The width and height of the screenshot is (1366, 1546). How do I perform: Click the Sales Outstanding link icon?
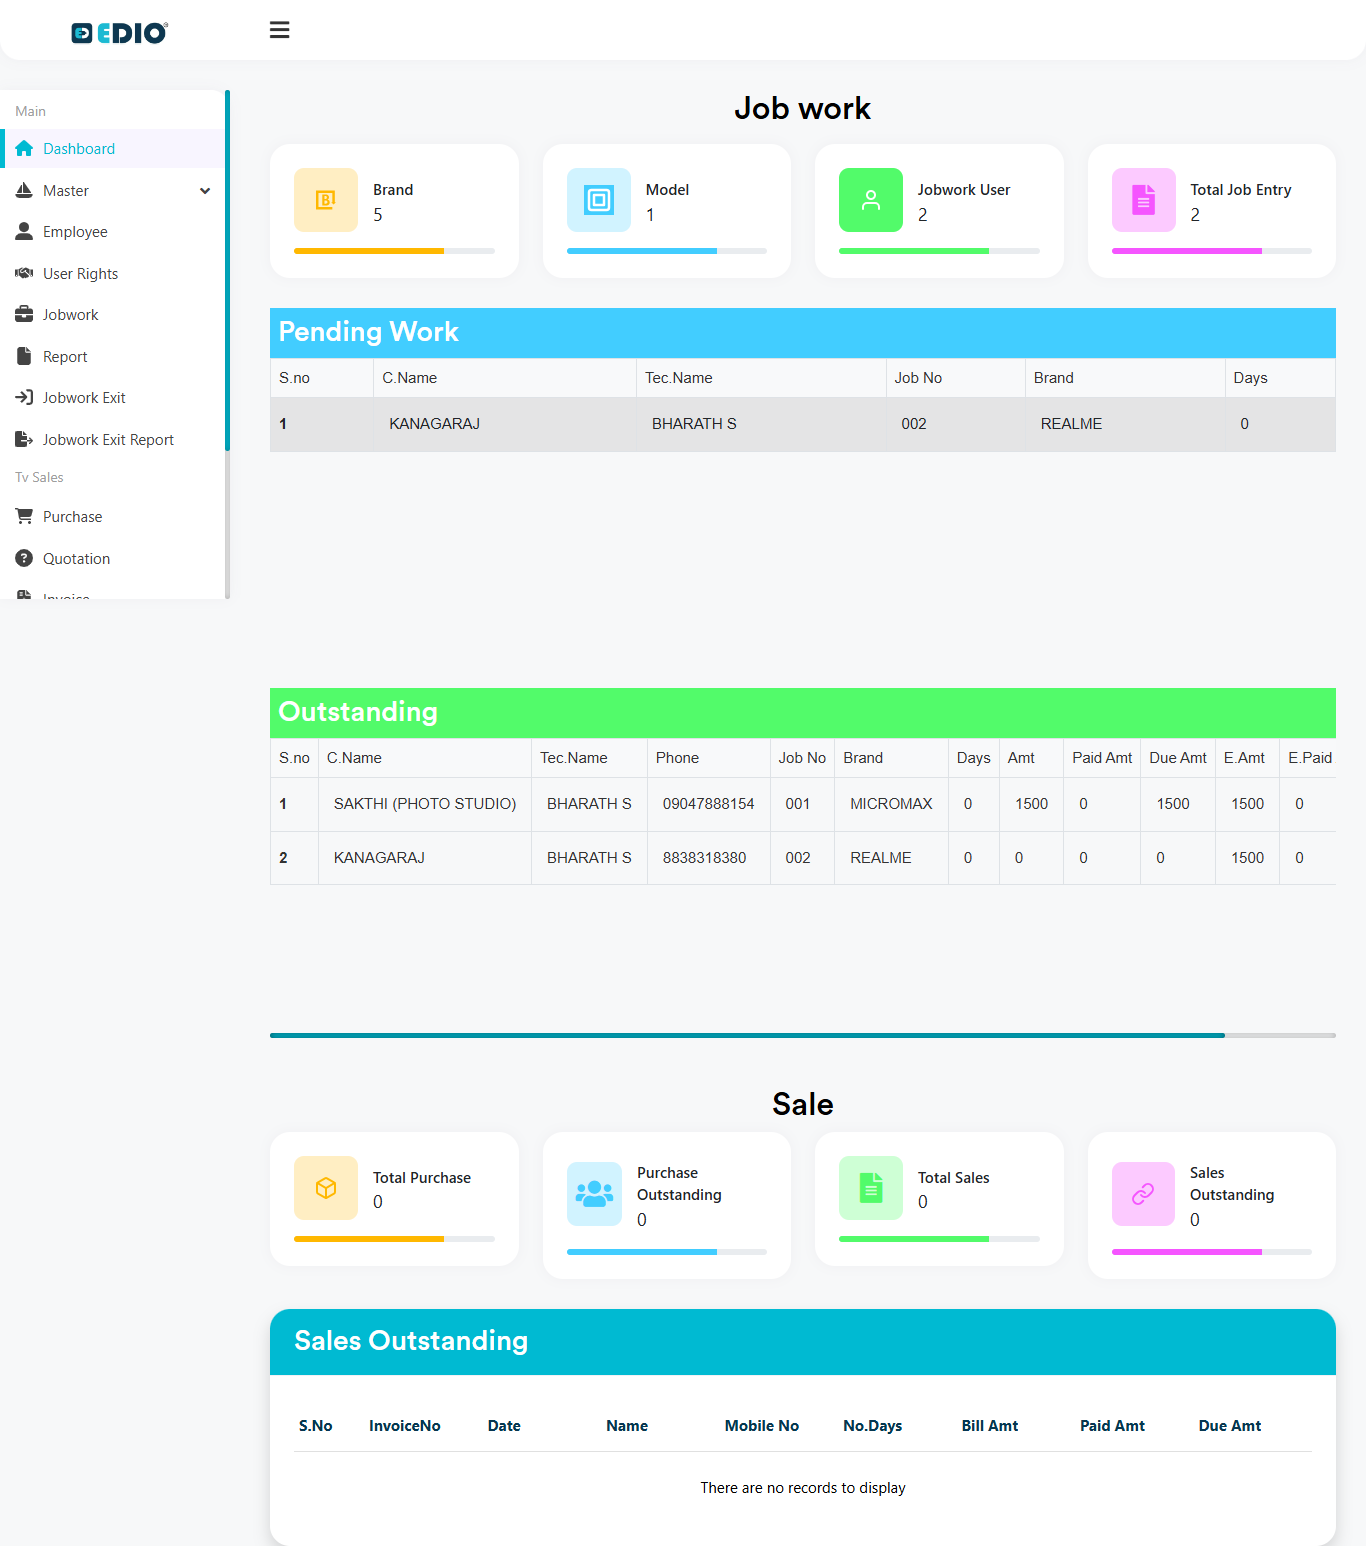tap(1143, 1194)
